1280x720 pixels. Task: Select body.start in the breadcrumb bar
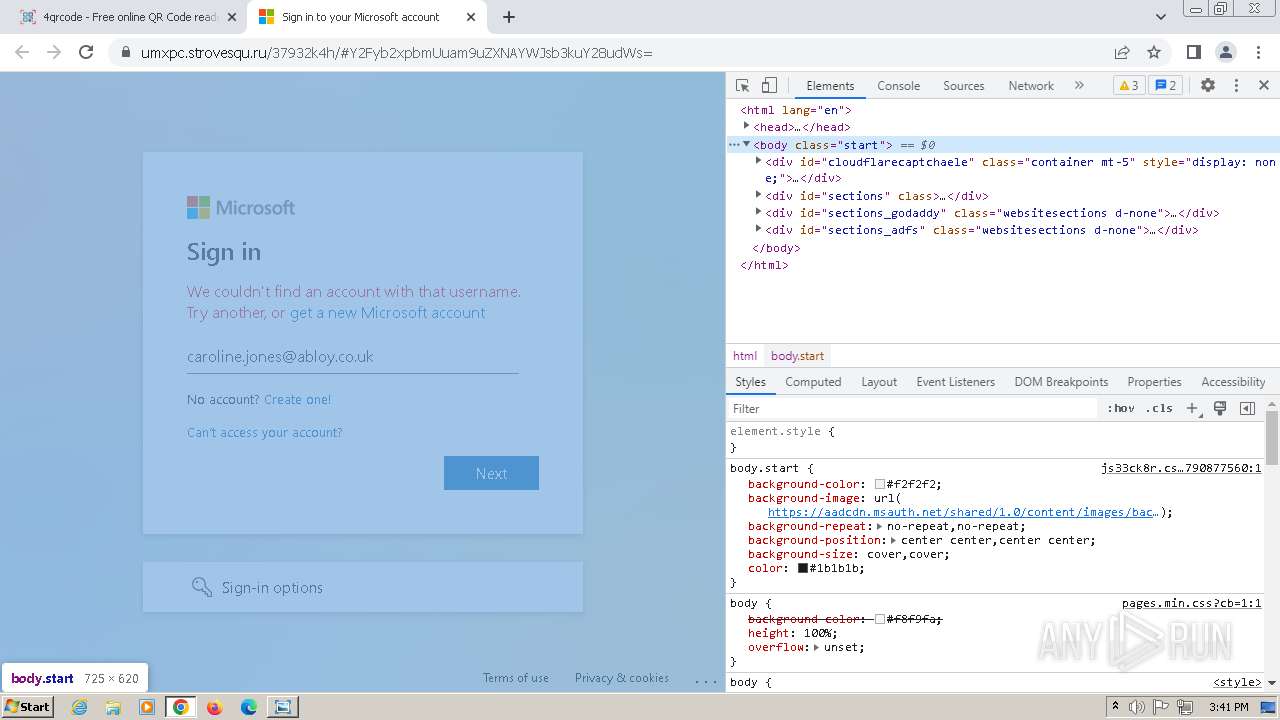tap(797, 356)
